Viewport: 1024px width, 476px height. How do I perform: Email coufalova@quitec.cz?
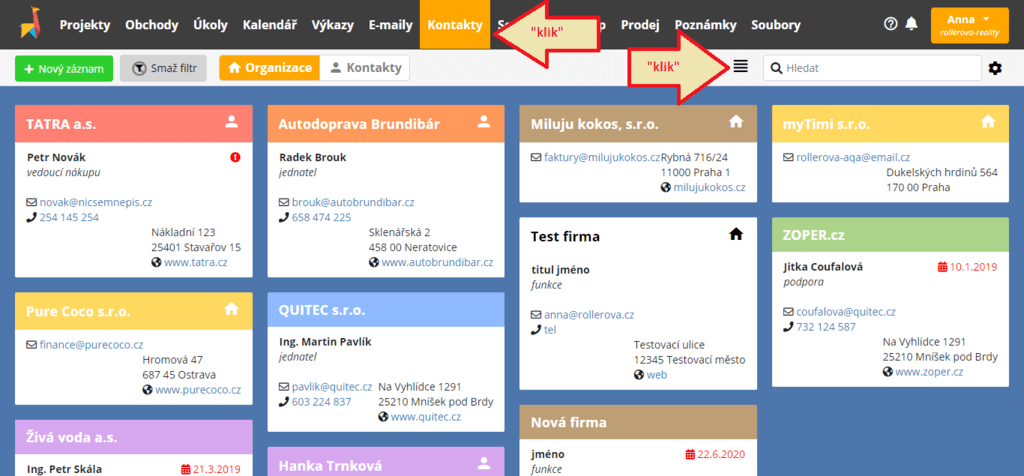click(846, 312)
